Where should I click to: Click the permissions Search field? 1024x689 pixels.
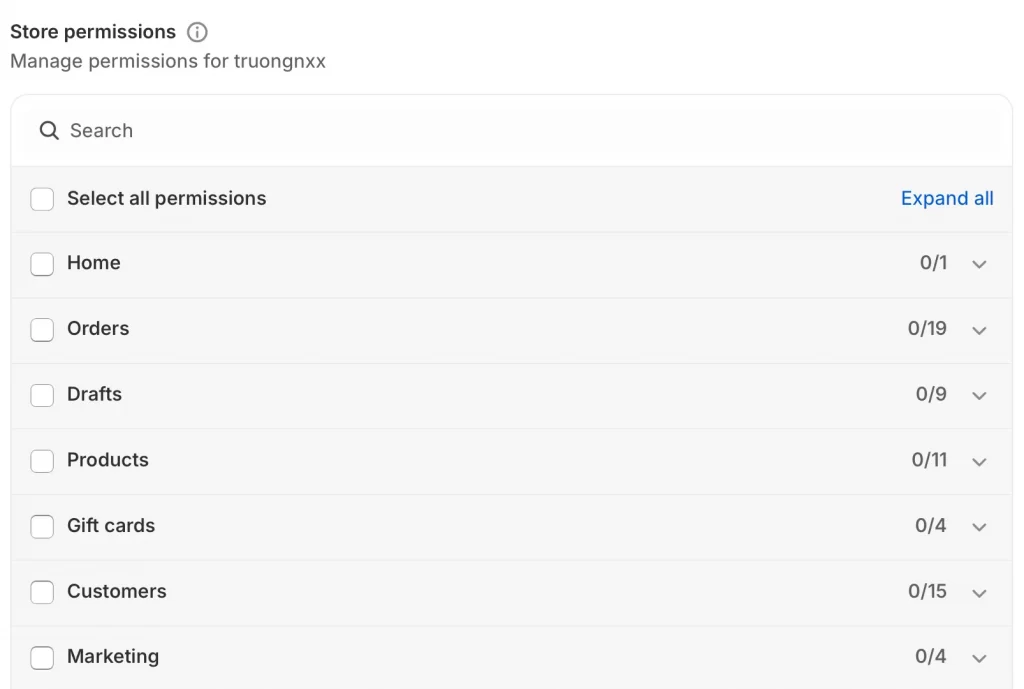[x=500, y=131]
